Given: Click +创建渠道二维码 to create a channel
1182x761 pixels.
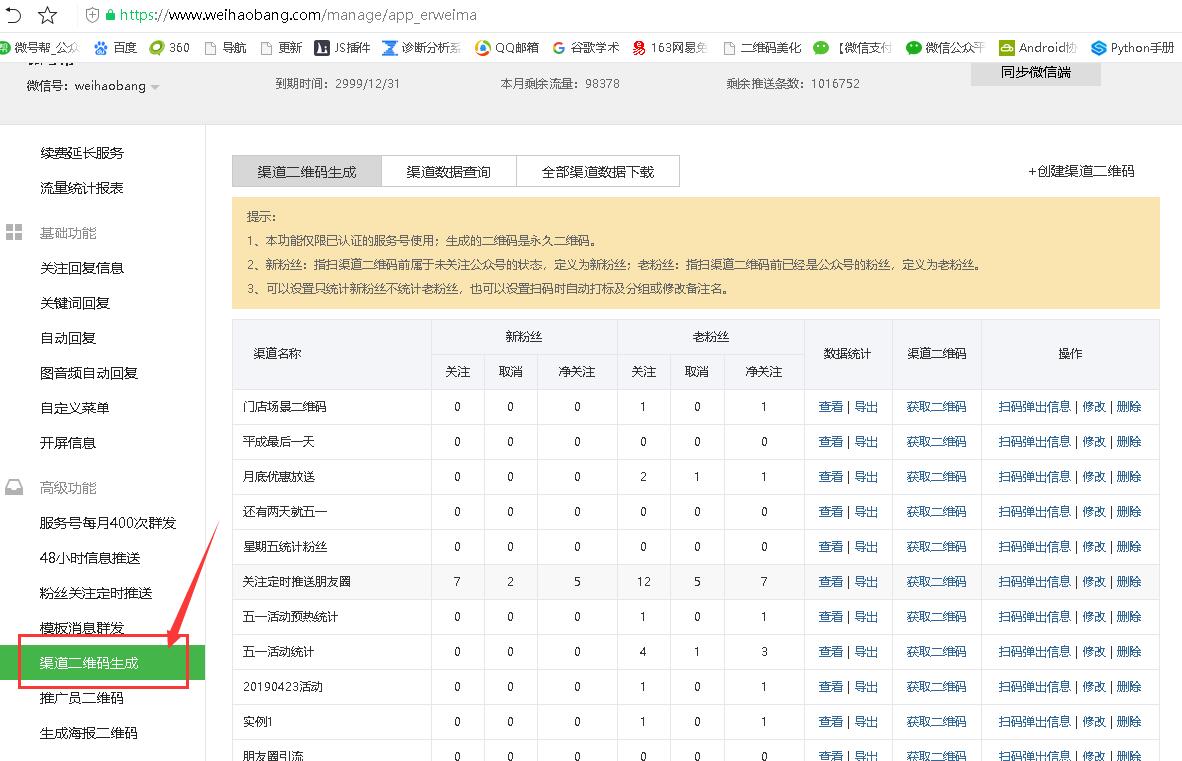Looking at the screenshot, I should (1081, 171).
